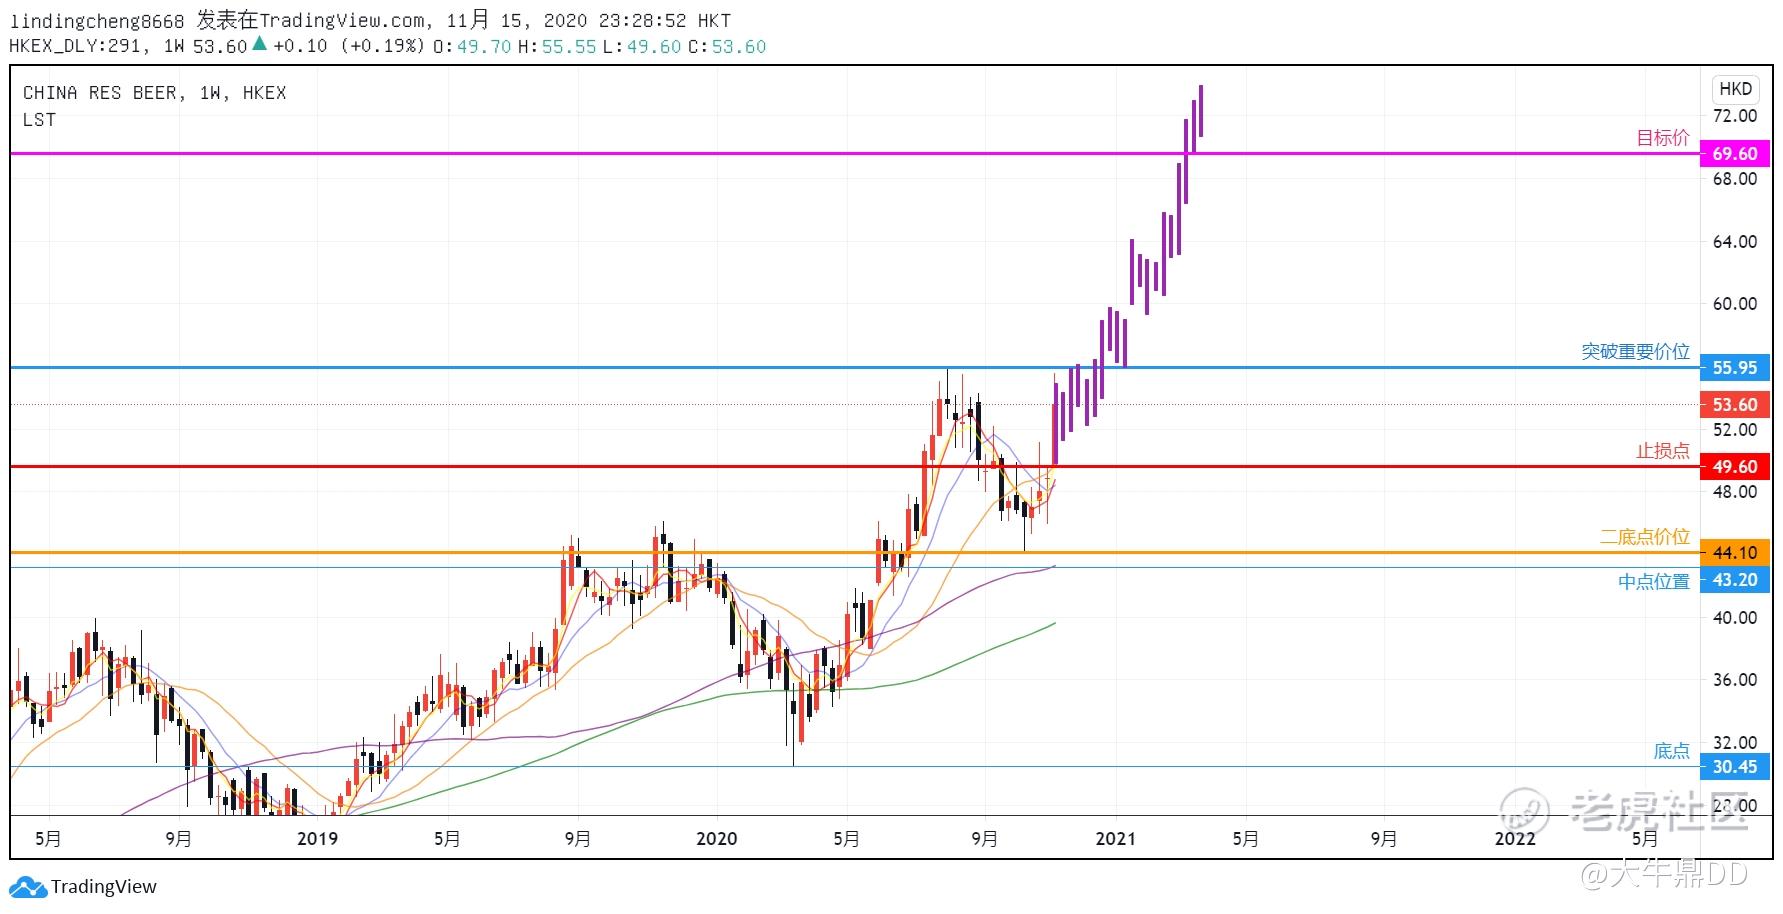
Task: Click the 72.00 price axis label
Action: (1735, 116)
